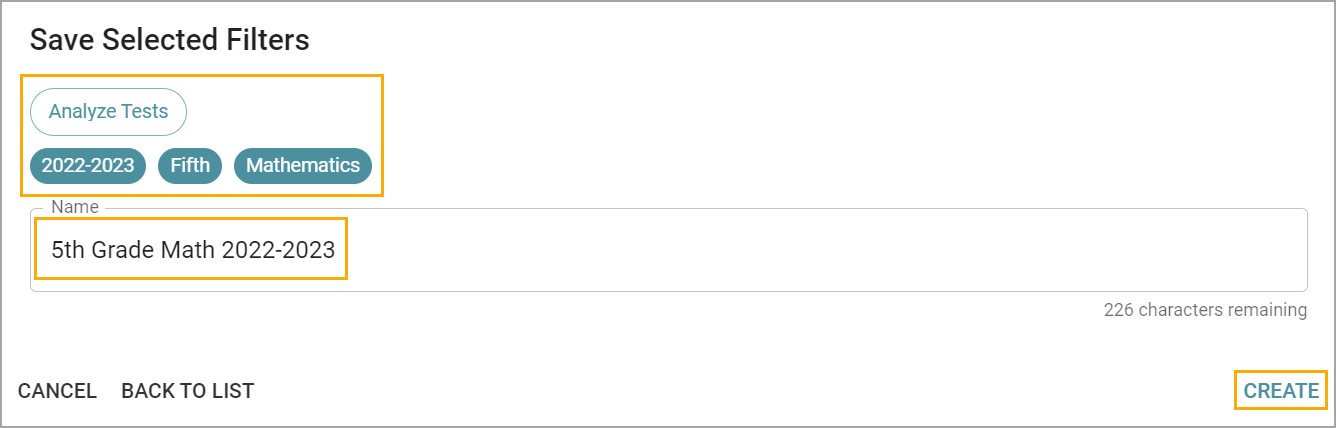The image size is (1336, 428).
Task: Select the 2022-2023 filter chip
Action: coord(88,166)
